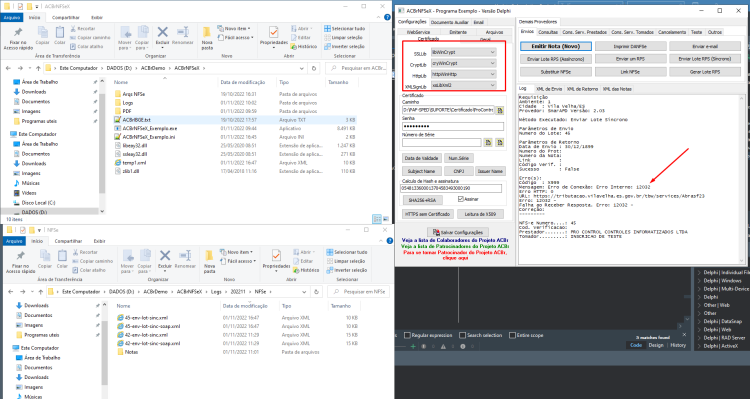
Task: Expand Delphi | Windows tree node
Action: tap(698, 281)
